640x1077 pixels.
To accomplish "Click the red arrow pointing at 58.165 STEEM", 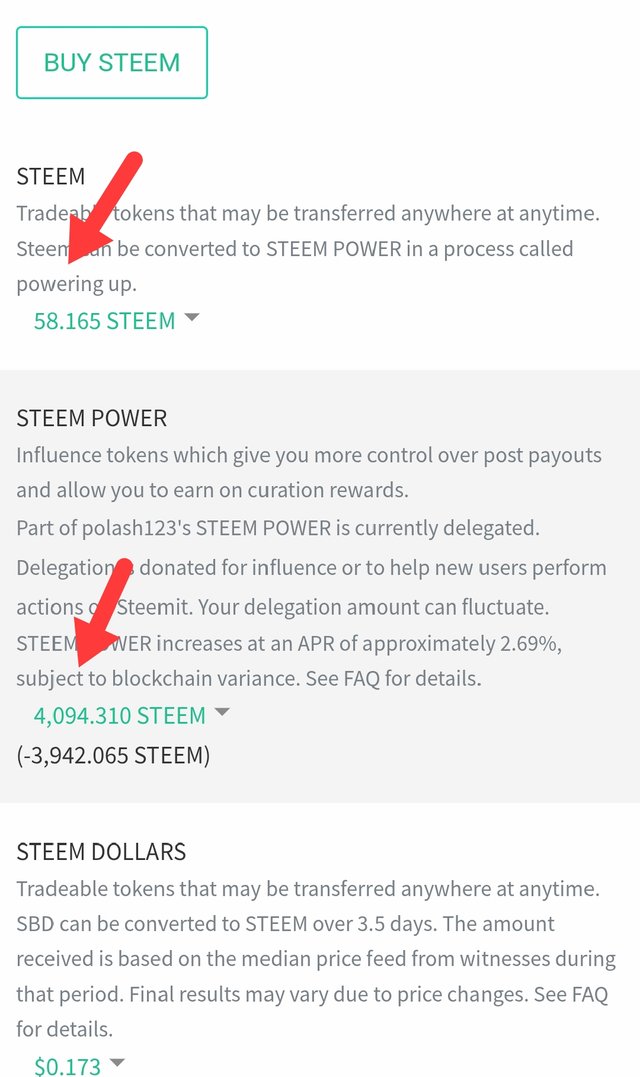I will [x=103, y=207].
